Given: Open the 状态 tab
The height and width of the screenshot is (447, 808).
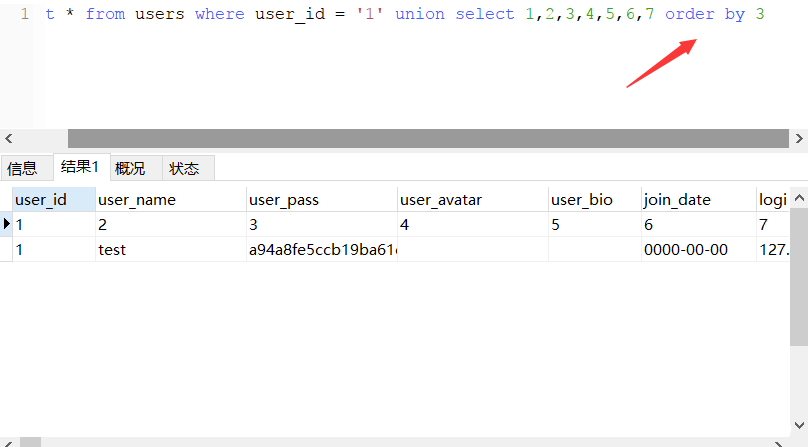Looking at the screenshot, I should tap(184, 168).
